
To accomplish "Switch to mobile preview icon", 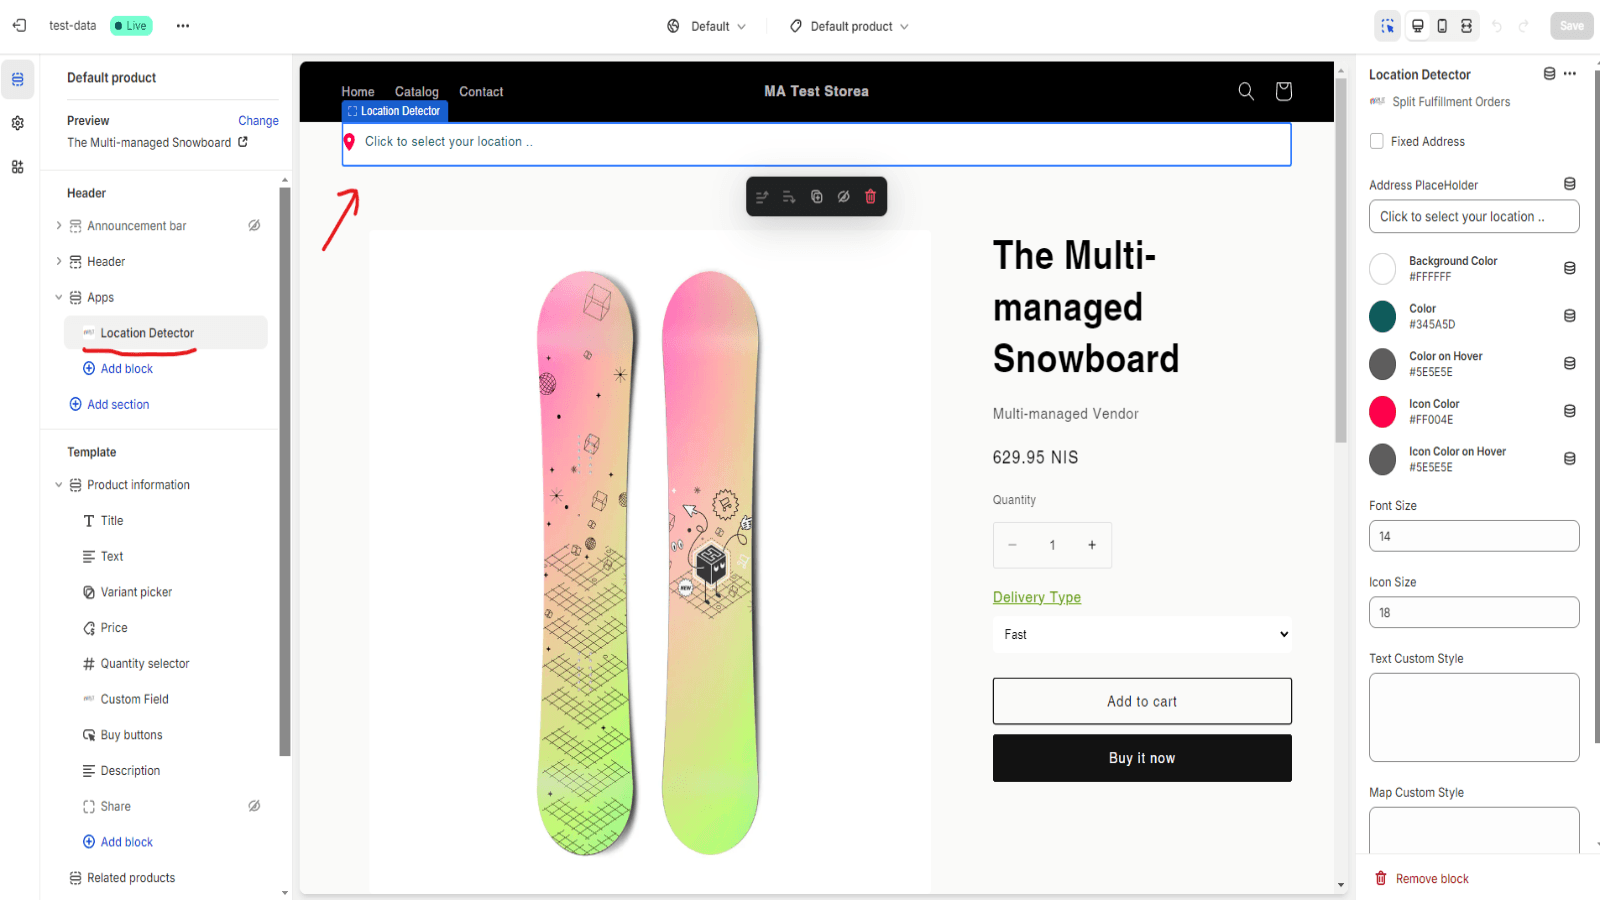I will (1442, 26).
